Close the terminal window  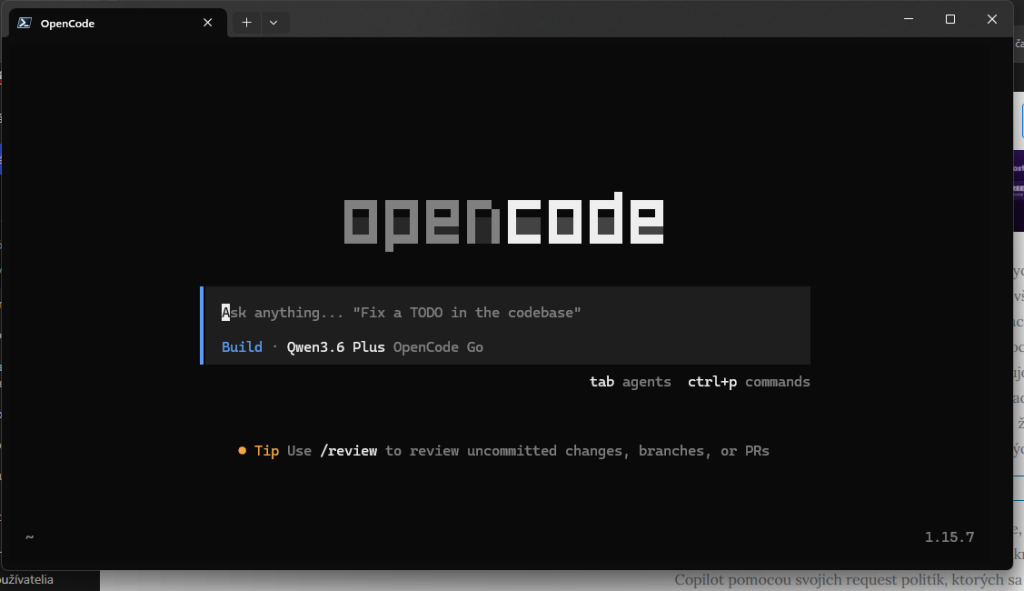tap(992, 20)
